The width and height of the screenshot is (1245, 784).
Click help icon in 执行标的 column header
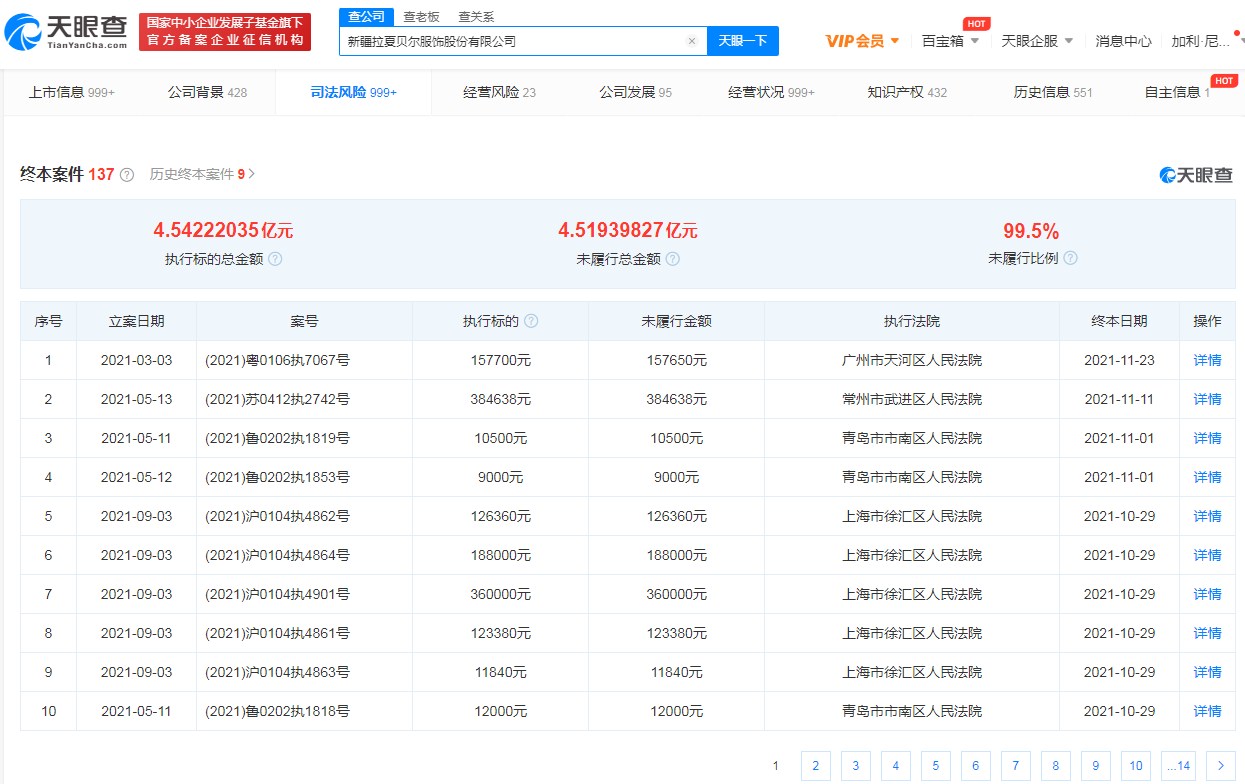[x=531, y=321]
